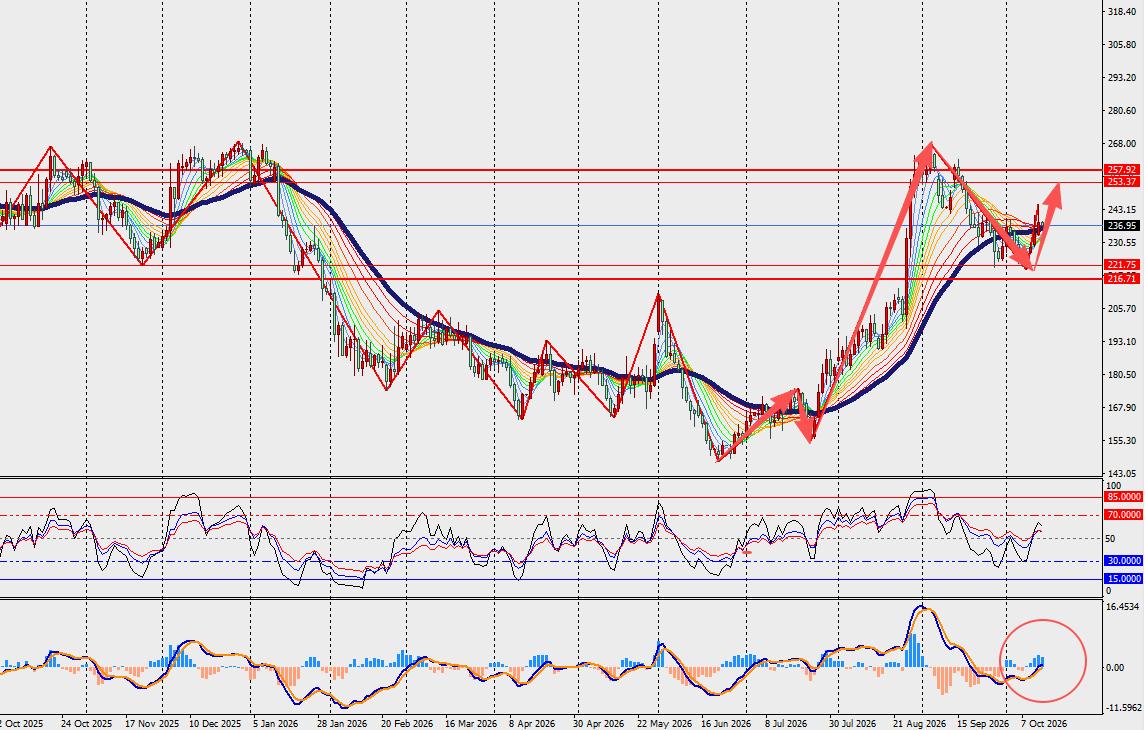Screen dimensions: 1145x730
Task: Click the 16.4534 histogram scale maximum
Action: click(1123, 607)
